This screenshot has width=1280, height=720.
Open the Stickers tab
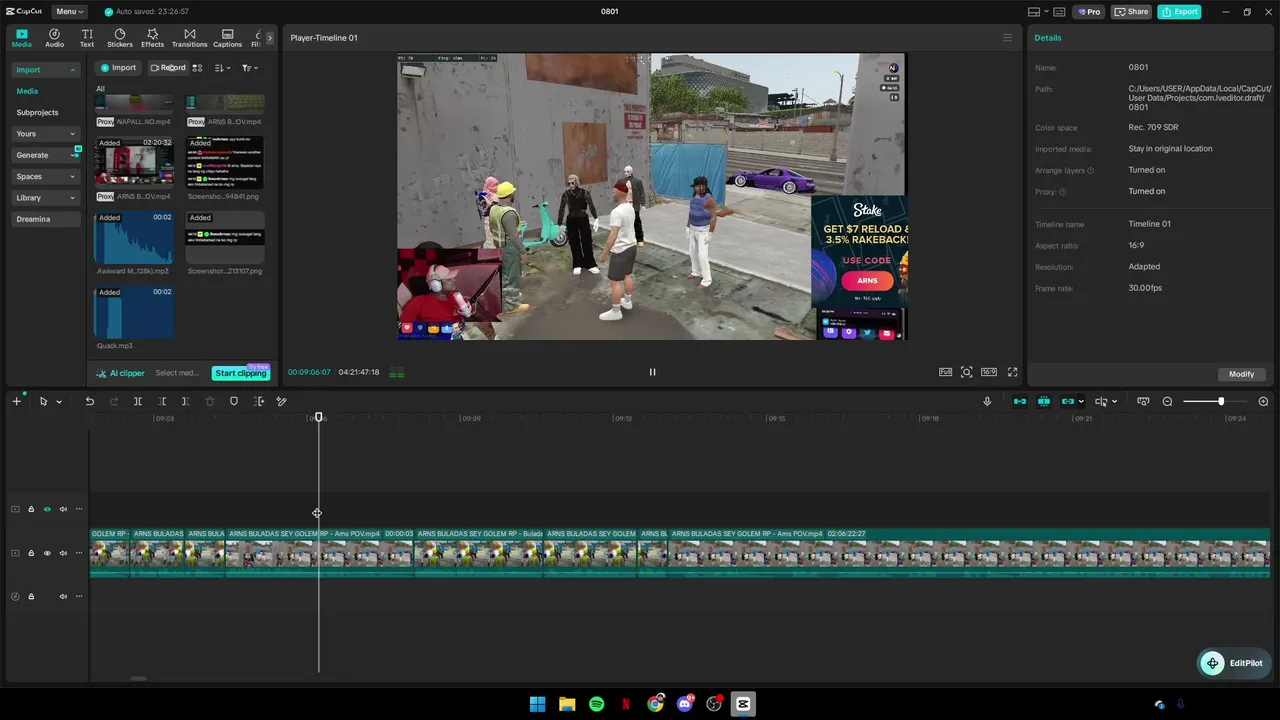tap(120, 38)
